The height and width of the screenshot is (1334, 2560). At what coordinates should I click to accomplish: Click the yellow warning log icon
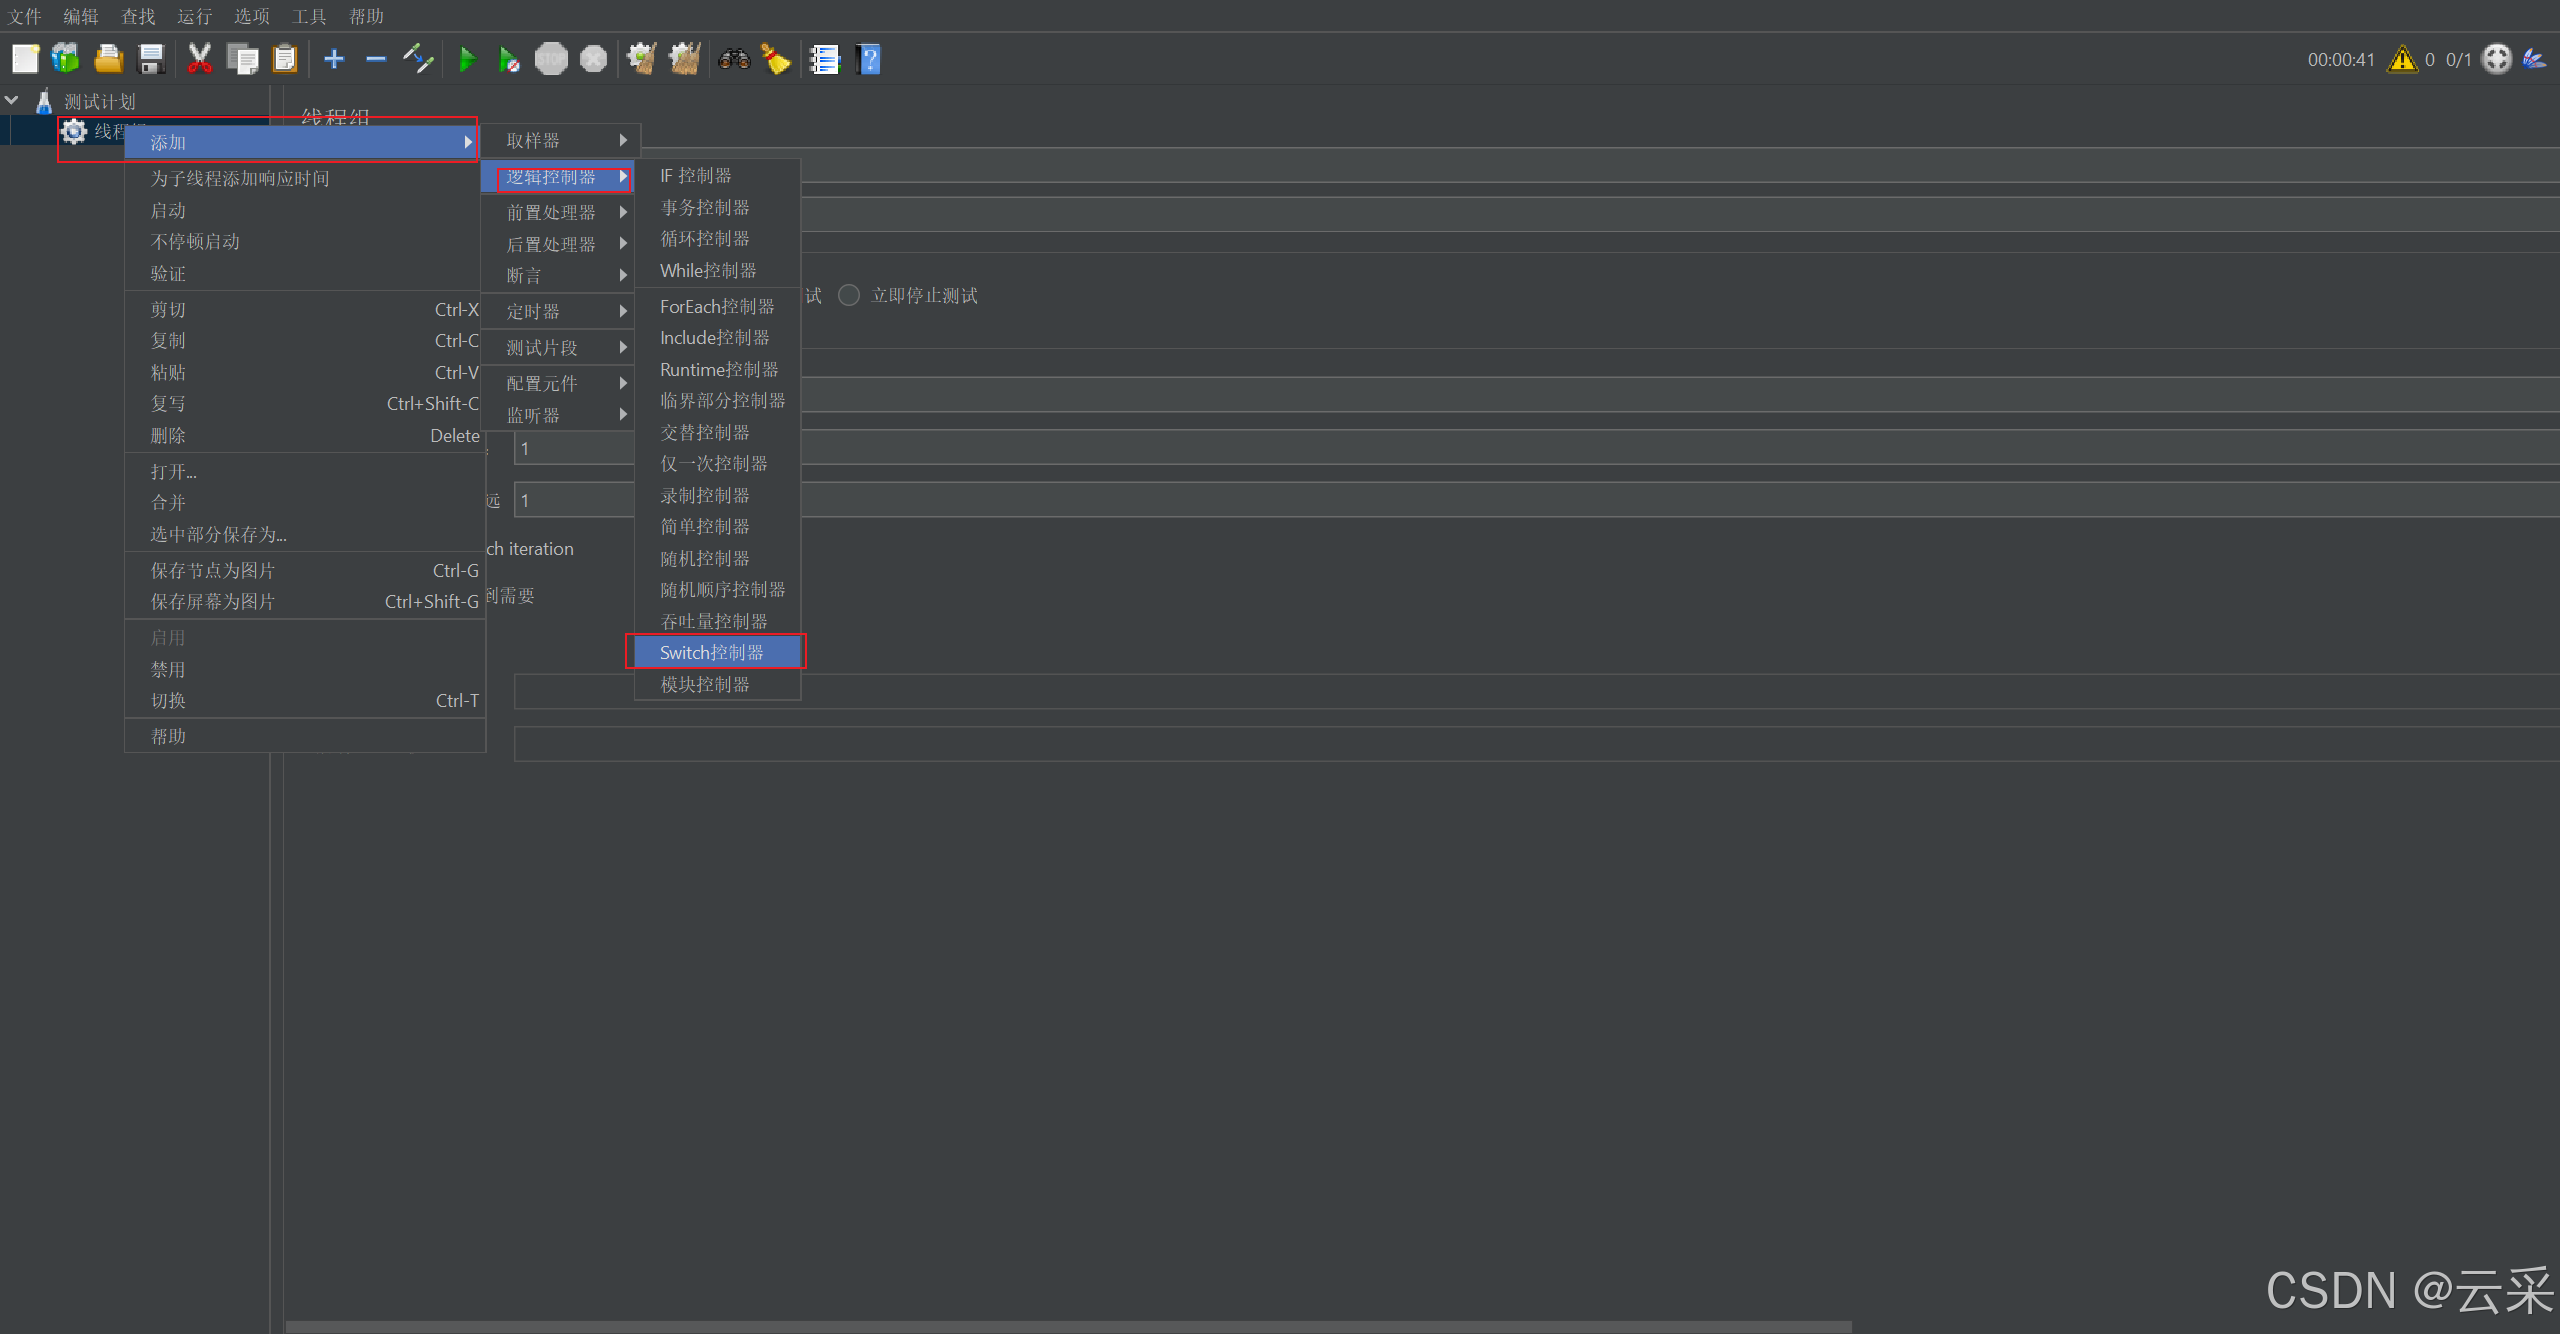(x=2402, y=59)
